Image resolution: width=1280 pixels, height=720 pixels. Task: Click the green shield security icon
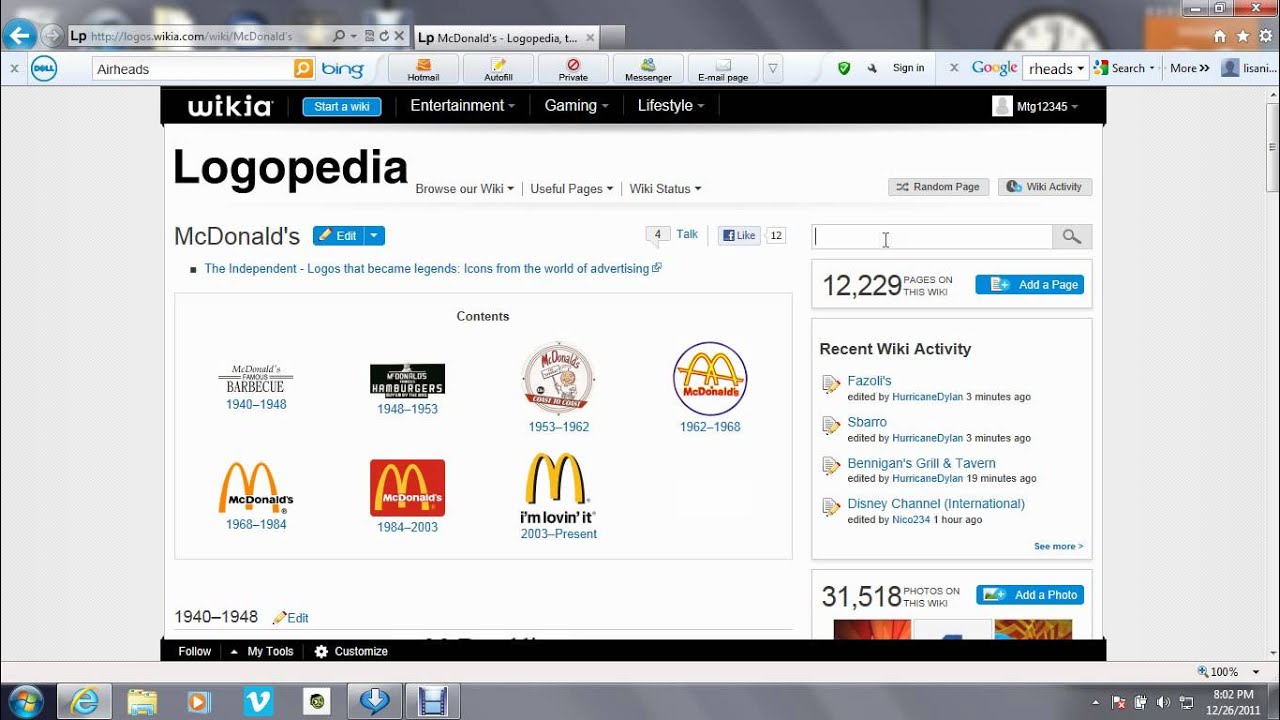844,68
